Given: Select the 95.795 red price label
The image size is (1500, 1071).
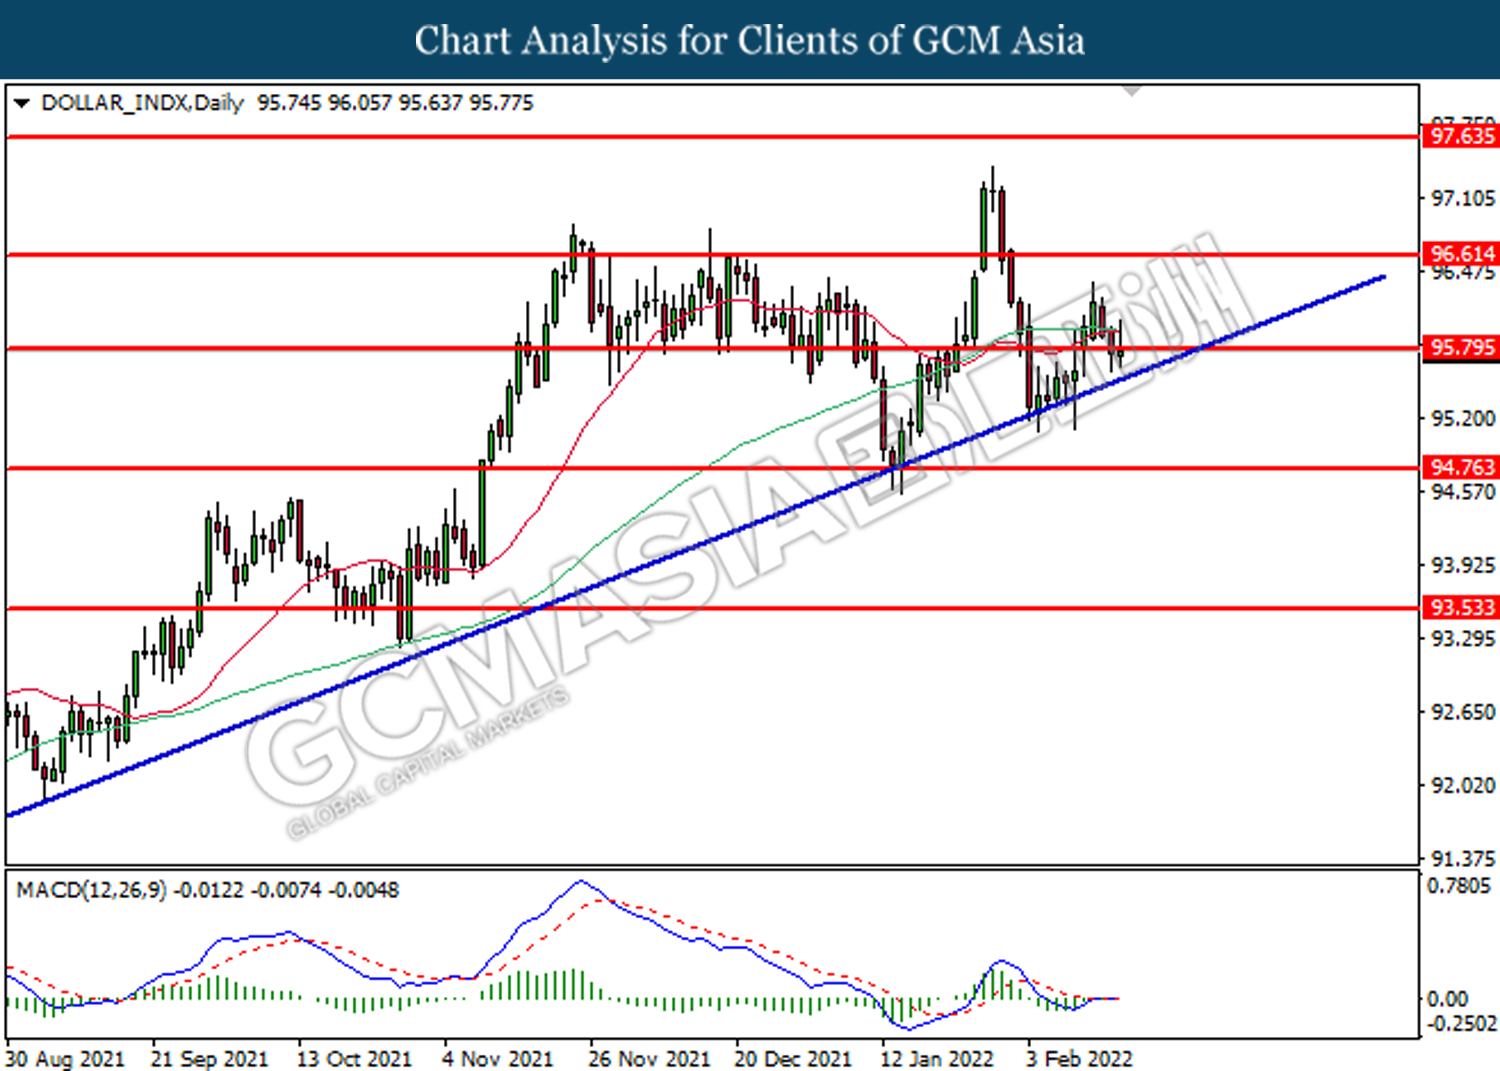Looking at the screenshot, I should pos(1461,348).
